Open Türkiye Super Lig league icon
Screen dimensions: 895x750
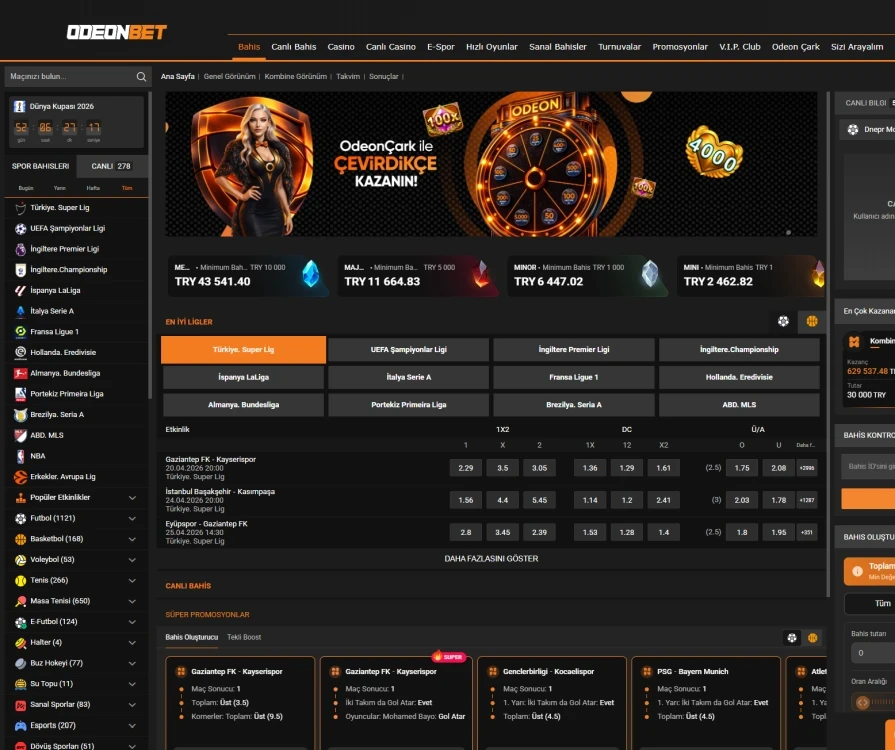21,208
